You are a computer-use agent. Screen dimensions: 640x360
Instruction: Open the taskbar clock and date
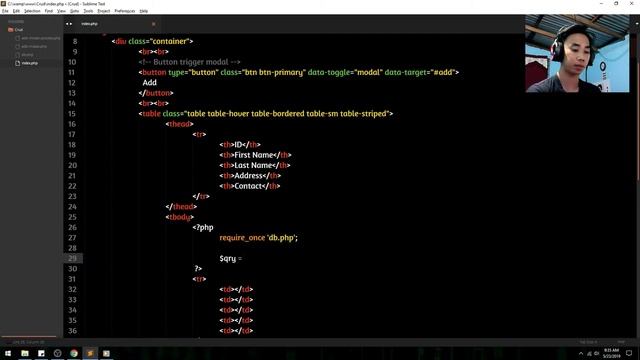click(611, 353)
